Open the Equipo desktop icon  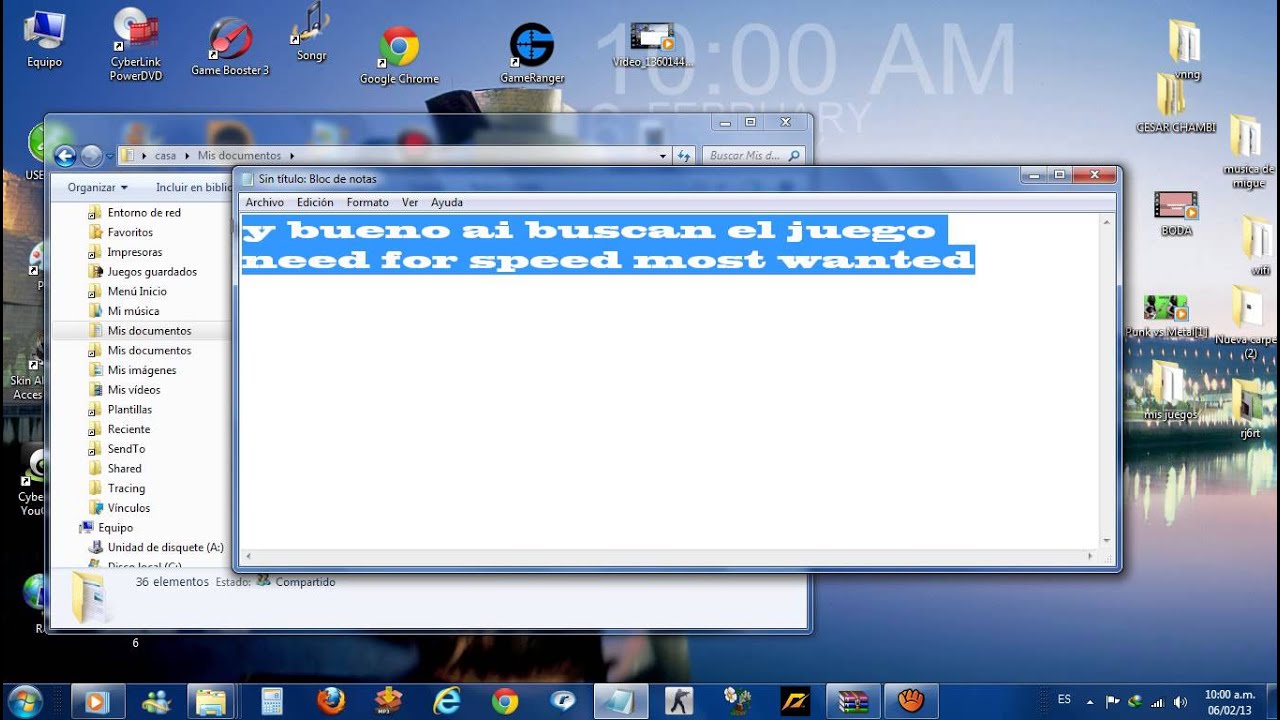[44, 40]
